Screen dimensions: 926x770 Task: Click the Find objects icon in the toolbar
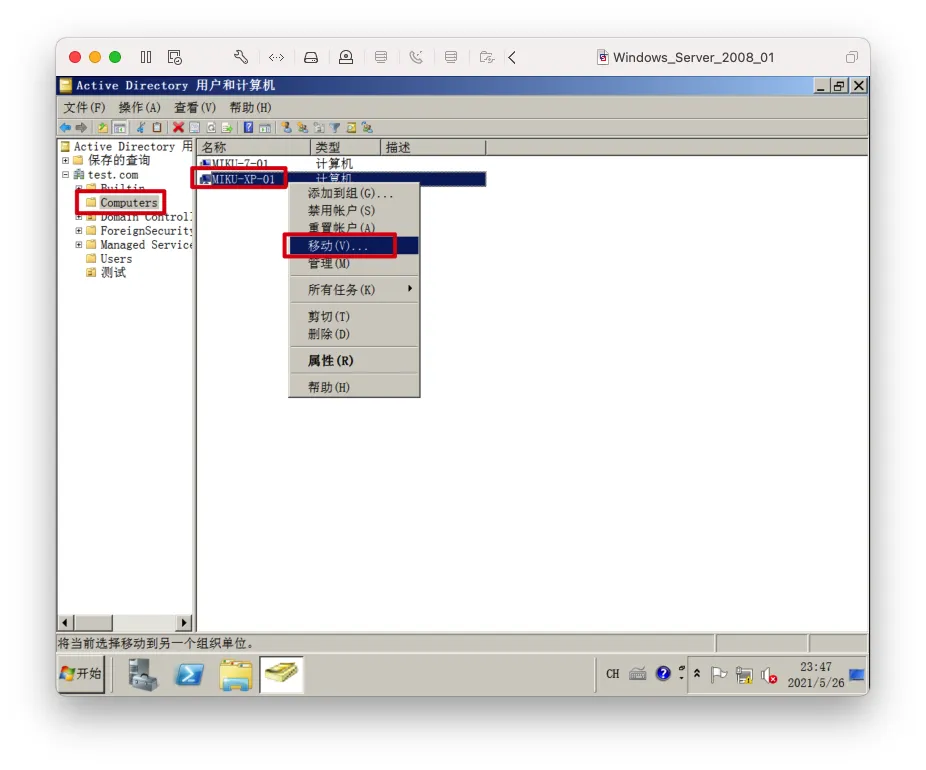click(351, 128)
